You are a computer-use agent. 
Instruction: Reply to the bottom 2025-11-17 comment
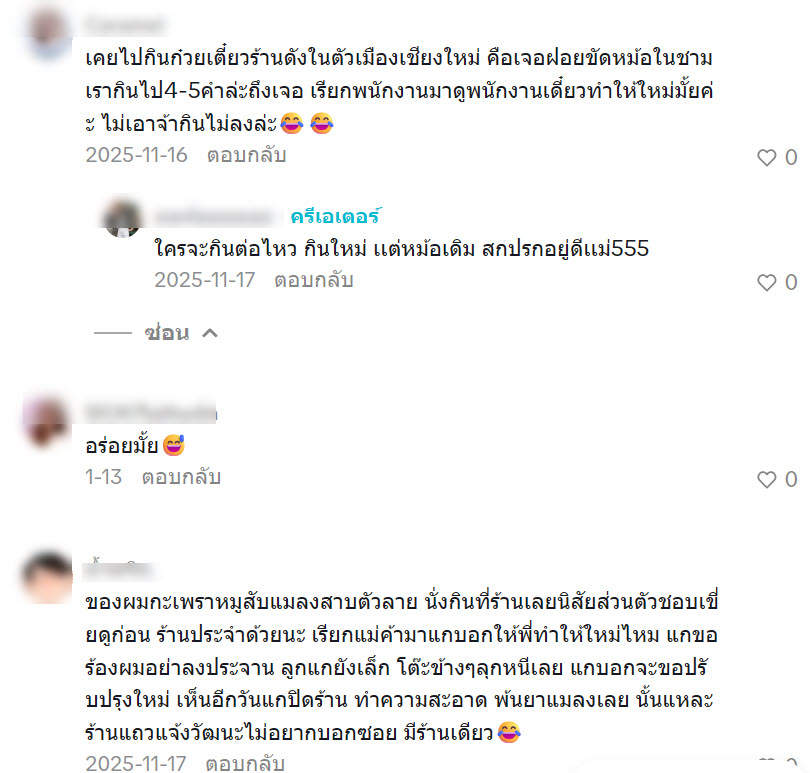coord(245,763)
